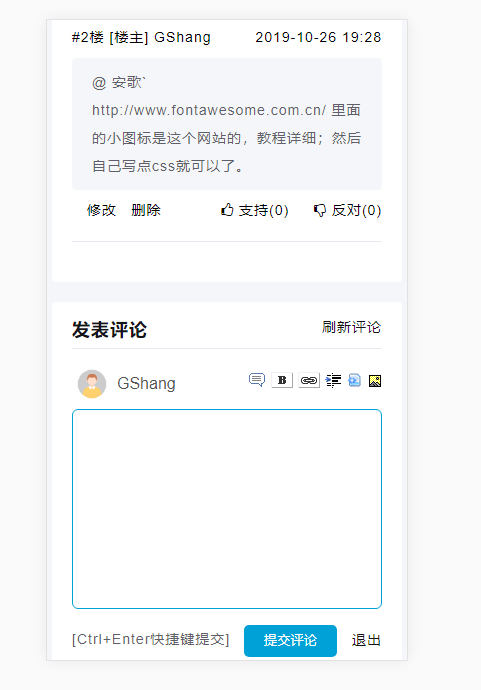Insert a hyperlink using the link icon
Viewport: 481px width, 690px height.
click(309, 380)
